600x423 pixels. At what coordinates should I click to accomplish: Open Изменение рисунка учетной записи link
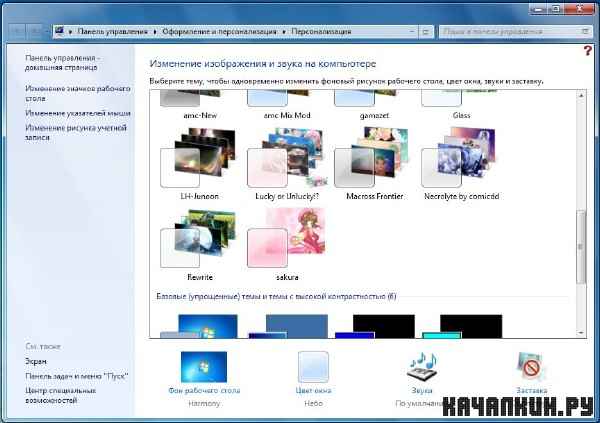(x=76, y=132)
